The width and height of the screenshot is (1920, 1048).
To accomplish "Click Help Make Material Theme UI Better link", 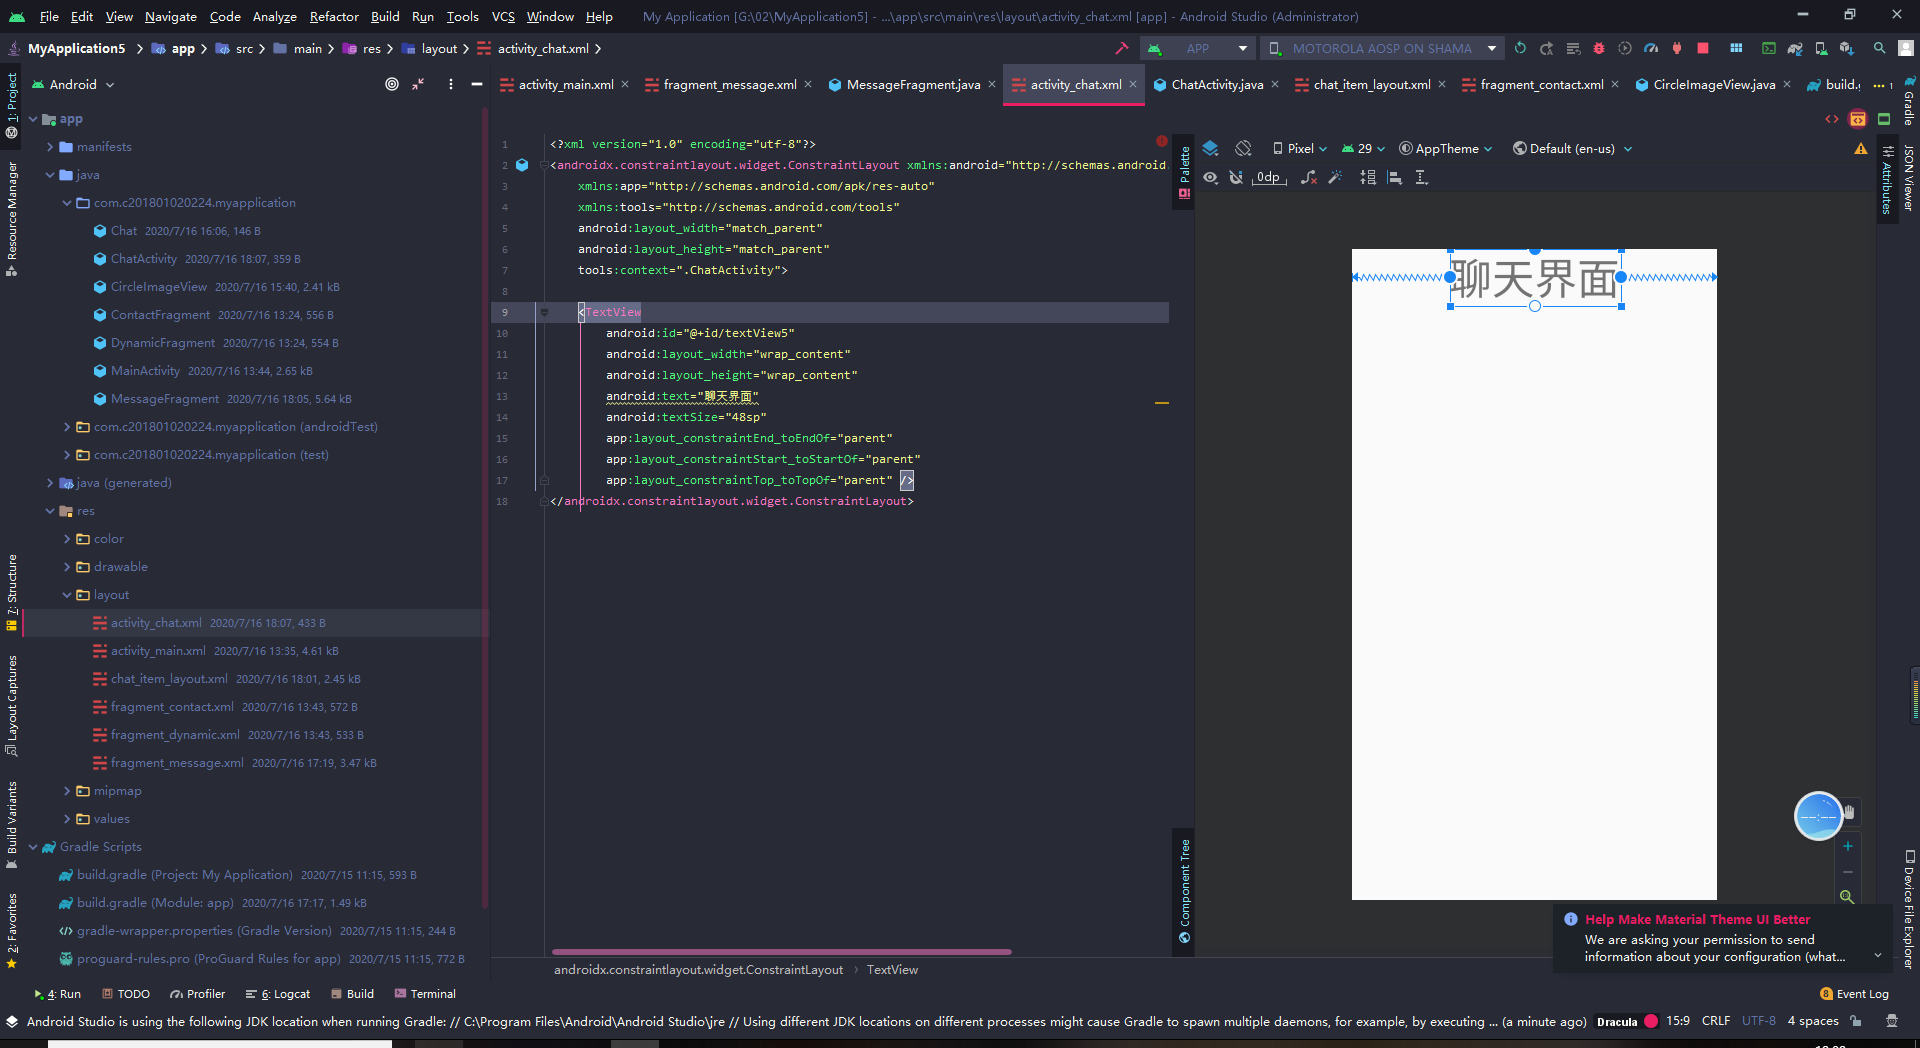I will (1697, 919).
